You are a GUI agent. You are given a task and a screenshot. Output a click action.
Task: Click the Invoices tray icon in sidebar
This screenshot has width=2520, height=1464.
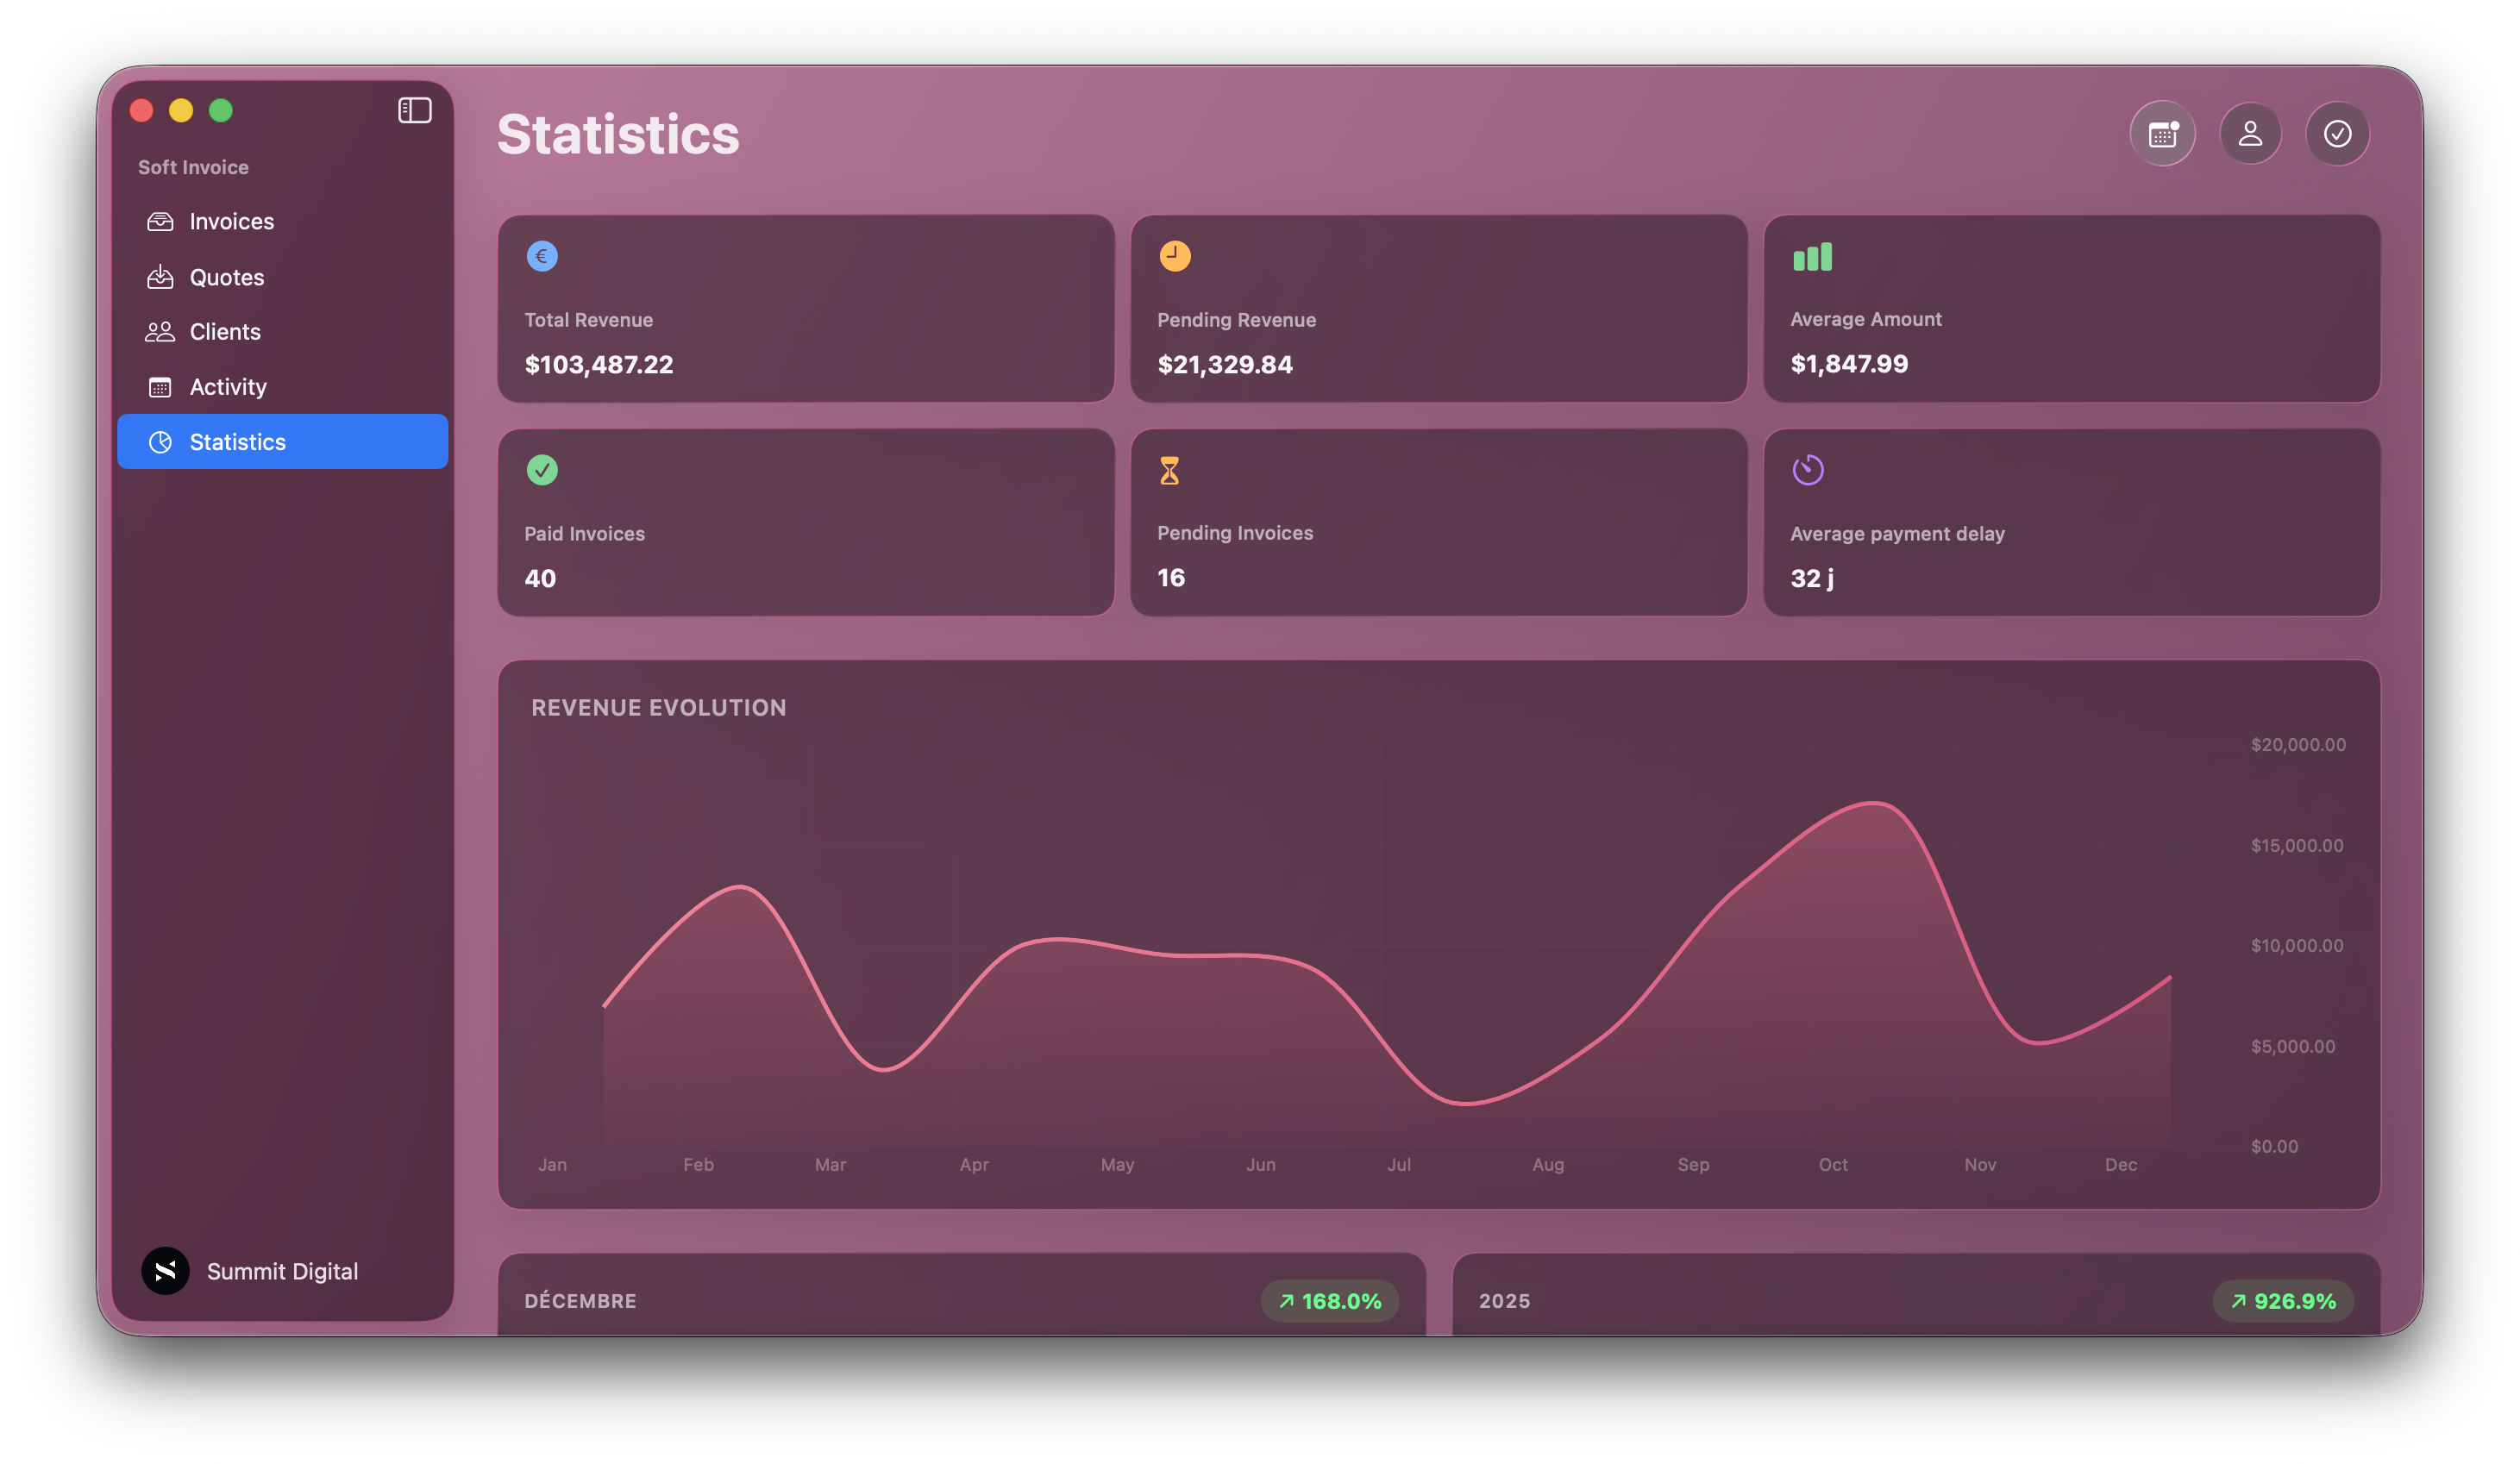pyautogui.click(x=160, y=221)
